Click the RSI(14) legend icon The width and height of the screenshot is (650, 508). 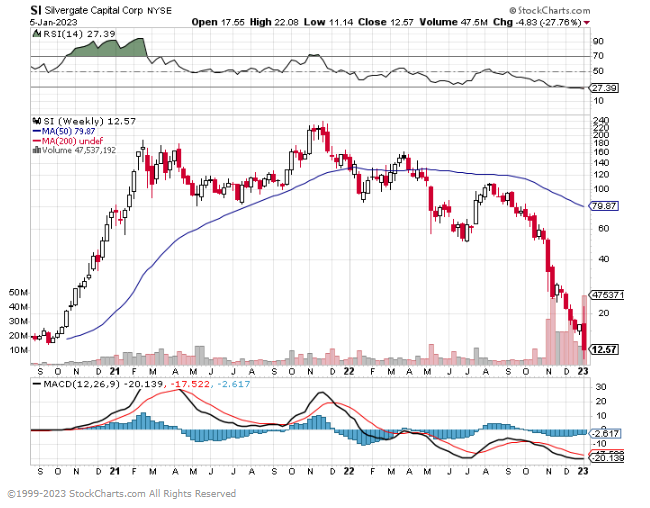pos(36,34)
